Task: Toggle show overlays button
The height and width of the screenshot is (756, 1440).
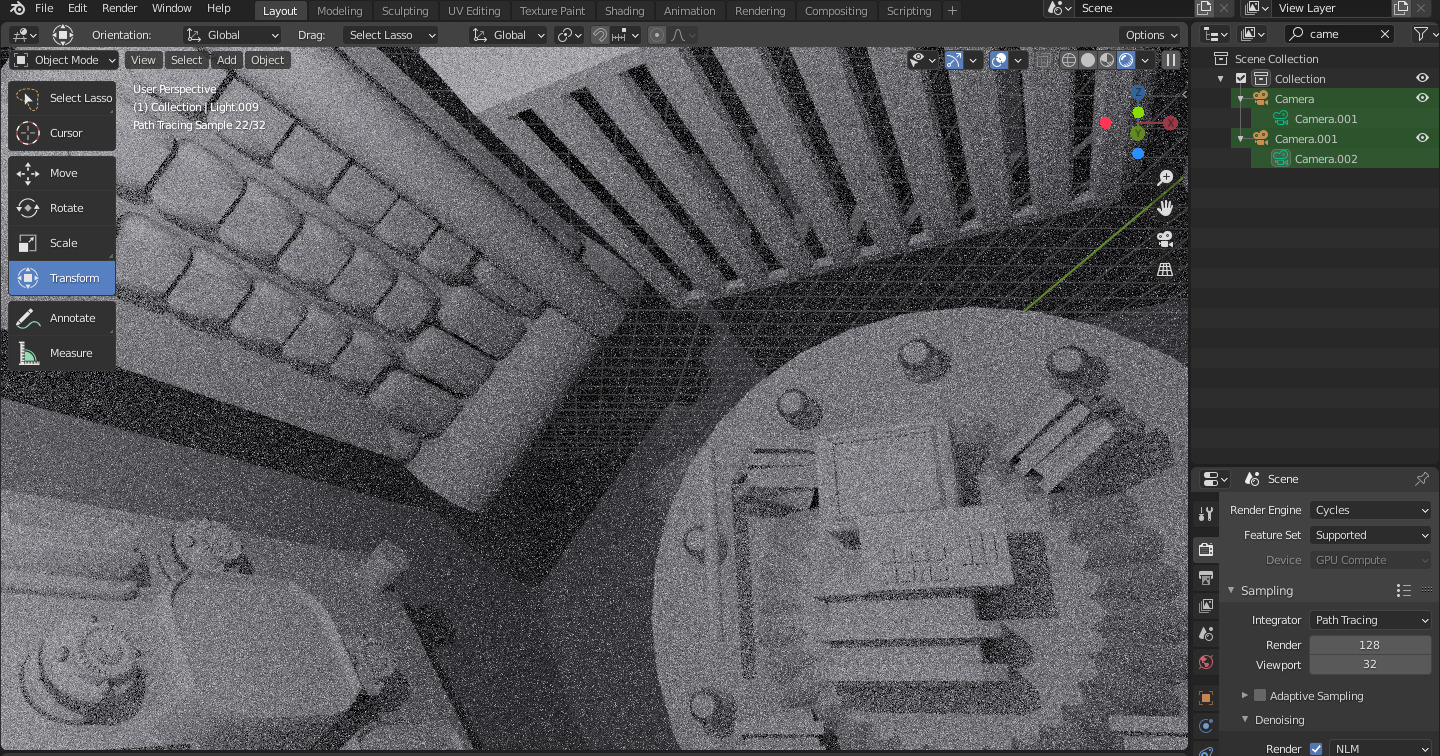Action: click(x=999, y=60)
